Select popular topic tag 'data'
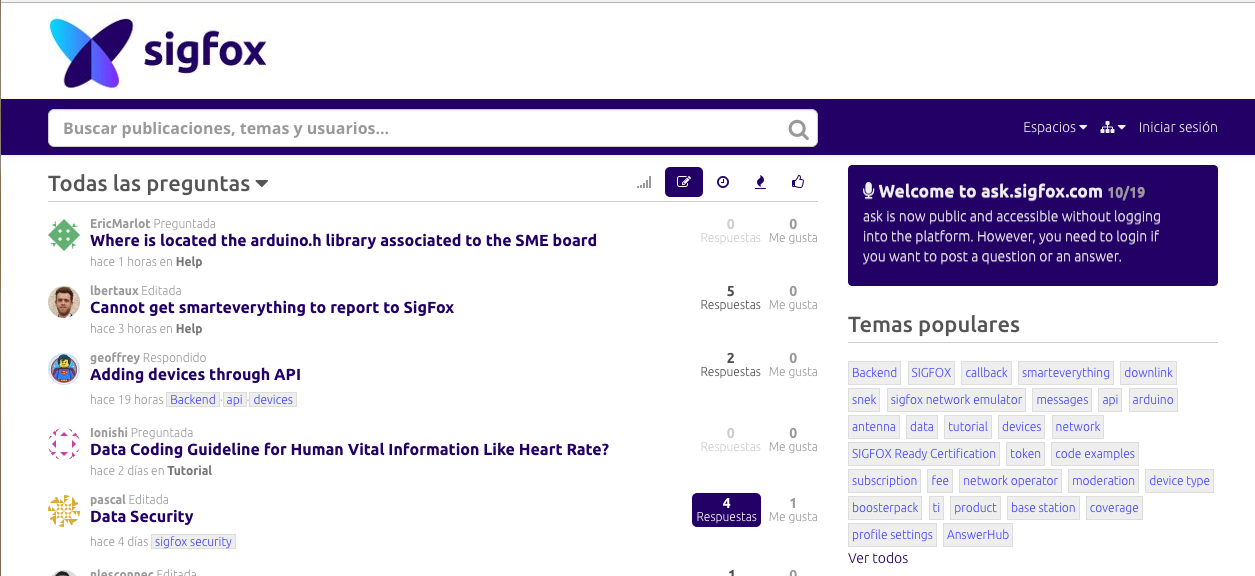Screen dimensions: 1255x576 922,427
